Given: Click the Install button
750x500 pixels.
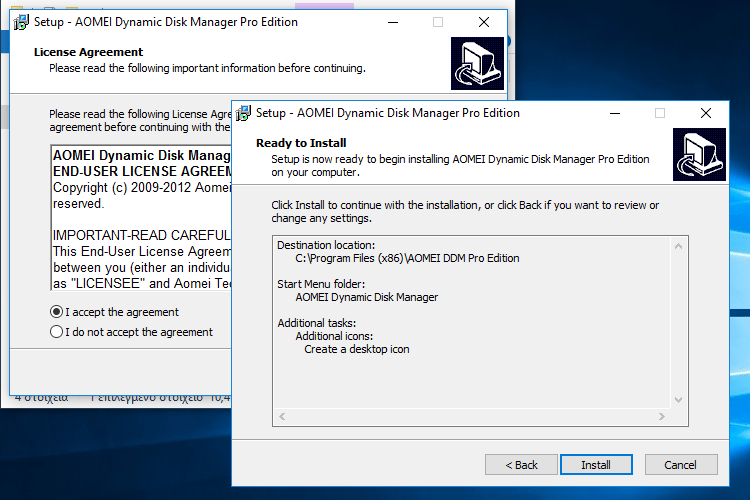Looking at the screenshot, I should (596, 465).
